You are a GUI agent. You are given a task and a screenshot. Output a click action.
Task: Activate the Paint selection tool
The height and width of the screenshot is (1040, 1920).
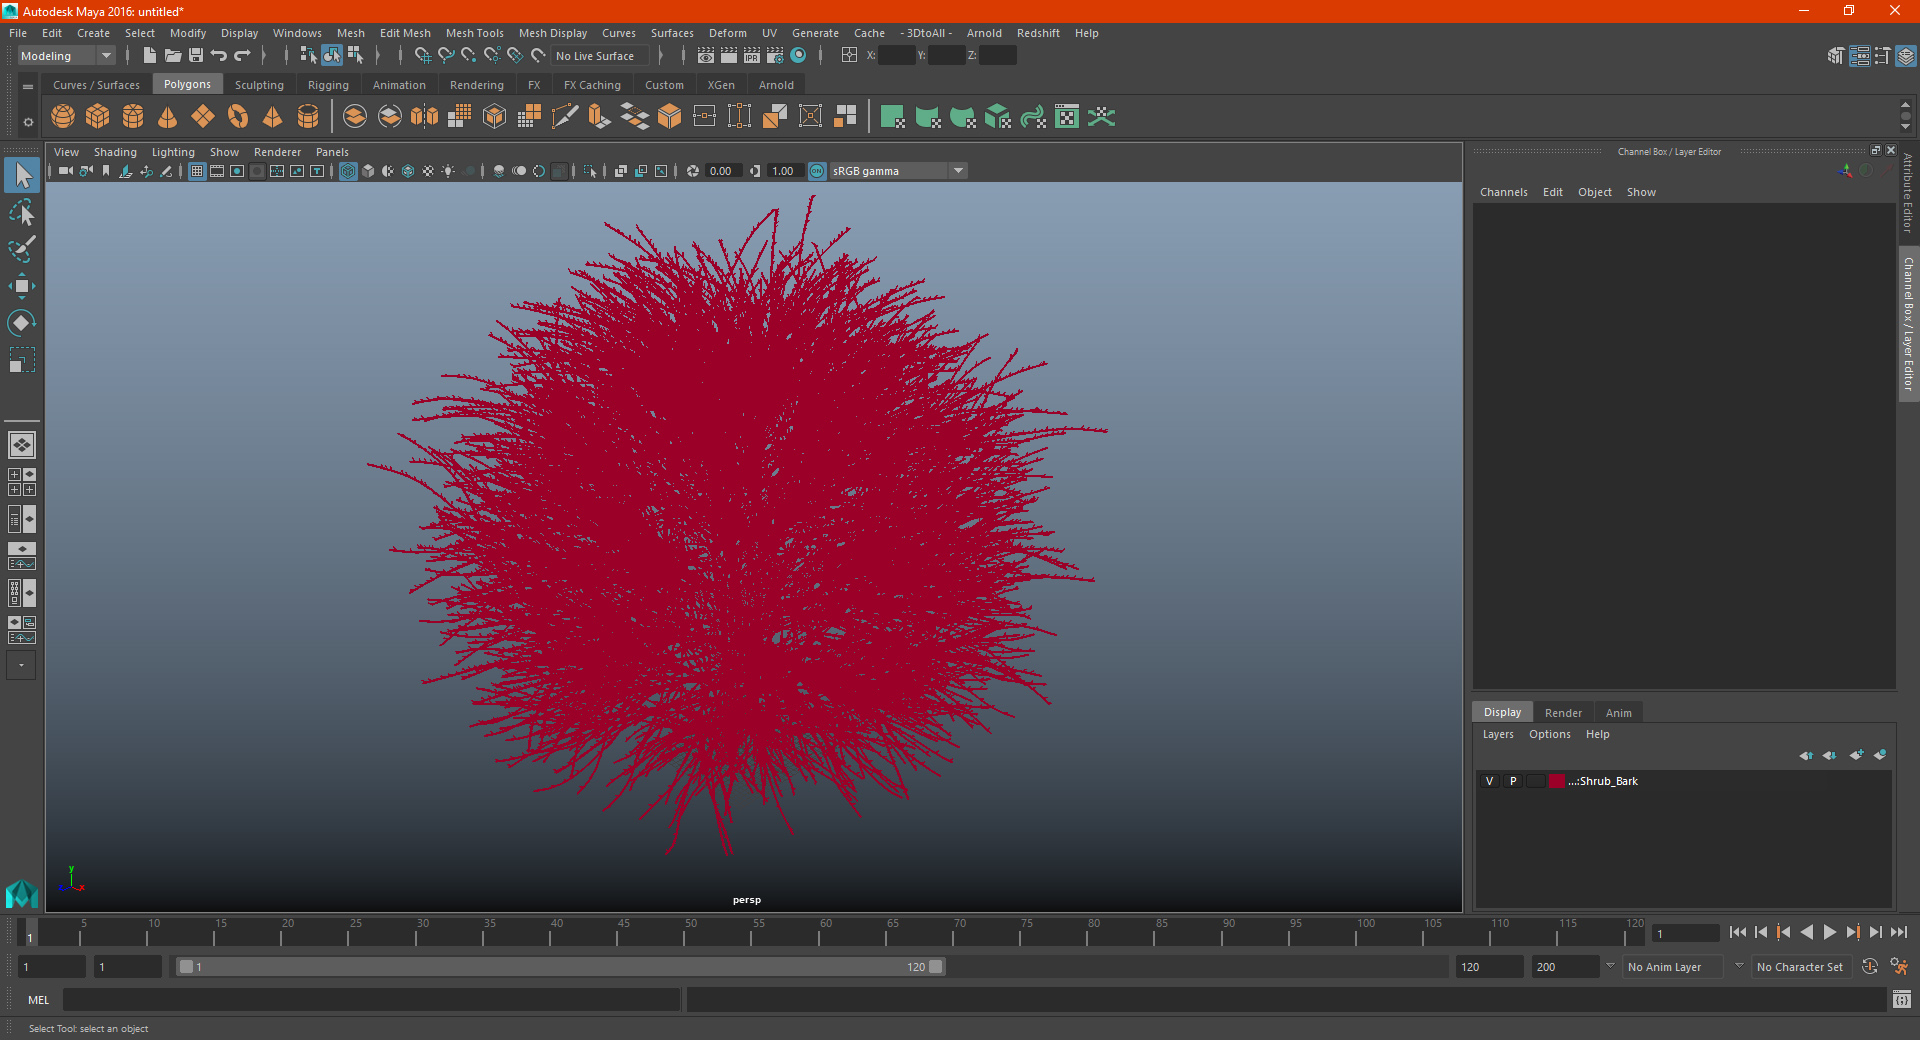22,249
